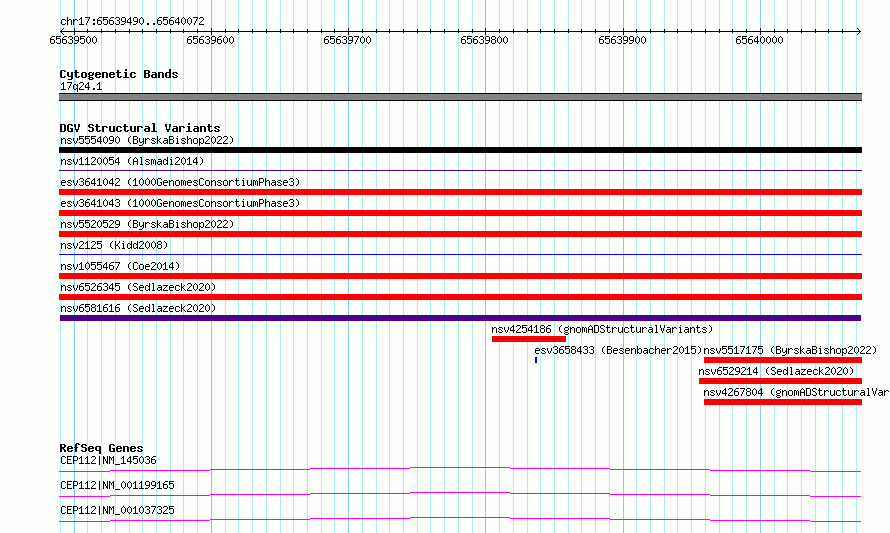Click the red nsv4267804 variant bar
The width and height of the screenshot is (890, 533).
pos(783,402)
